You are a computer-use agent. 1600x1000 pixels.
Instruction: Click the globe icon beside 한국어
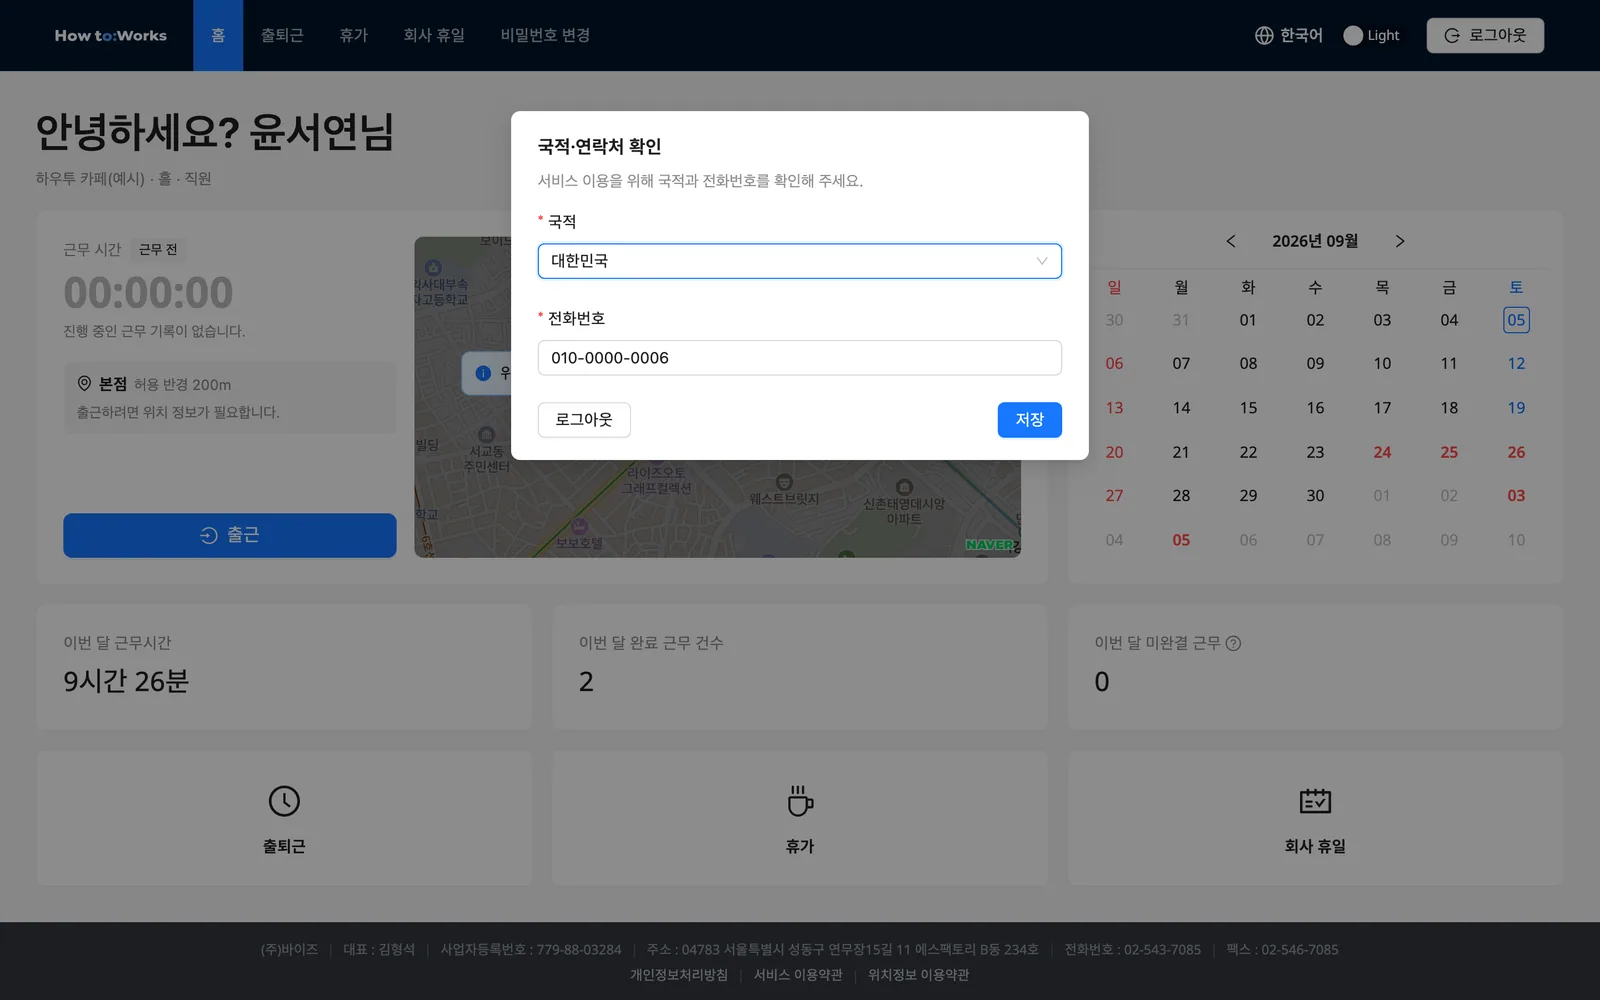(1264, 35)
